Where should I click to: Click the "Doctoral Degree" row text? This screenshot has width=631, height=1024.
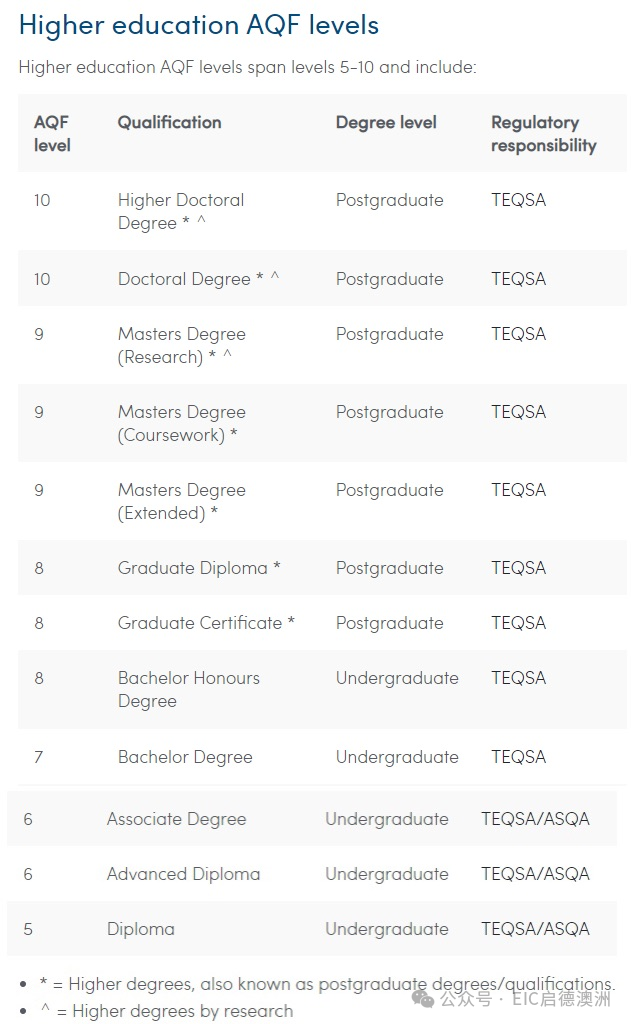click(x=184, y=279)
